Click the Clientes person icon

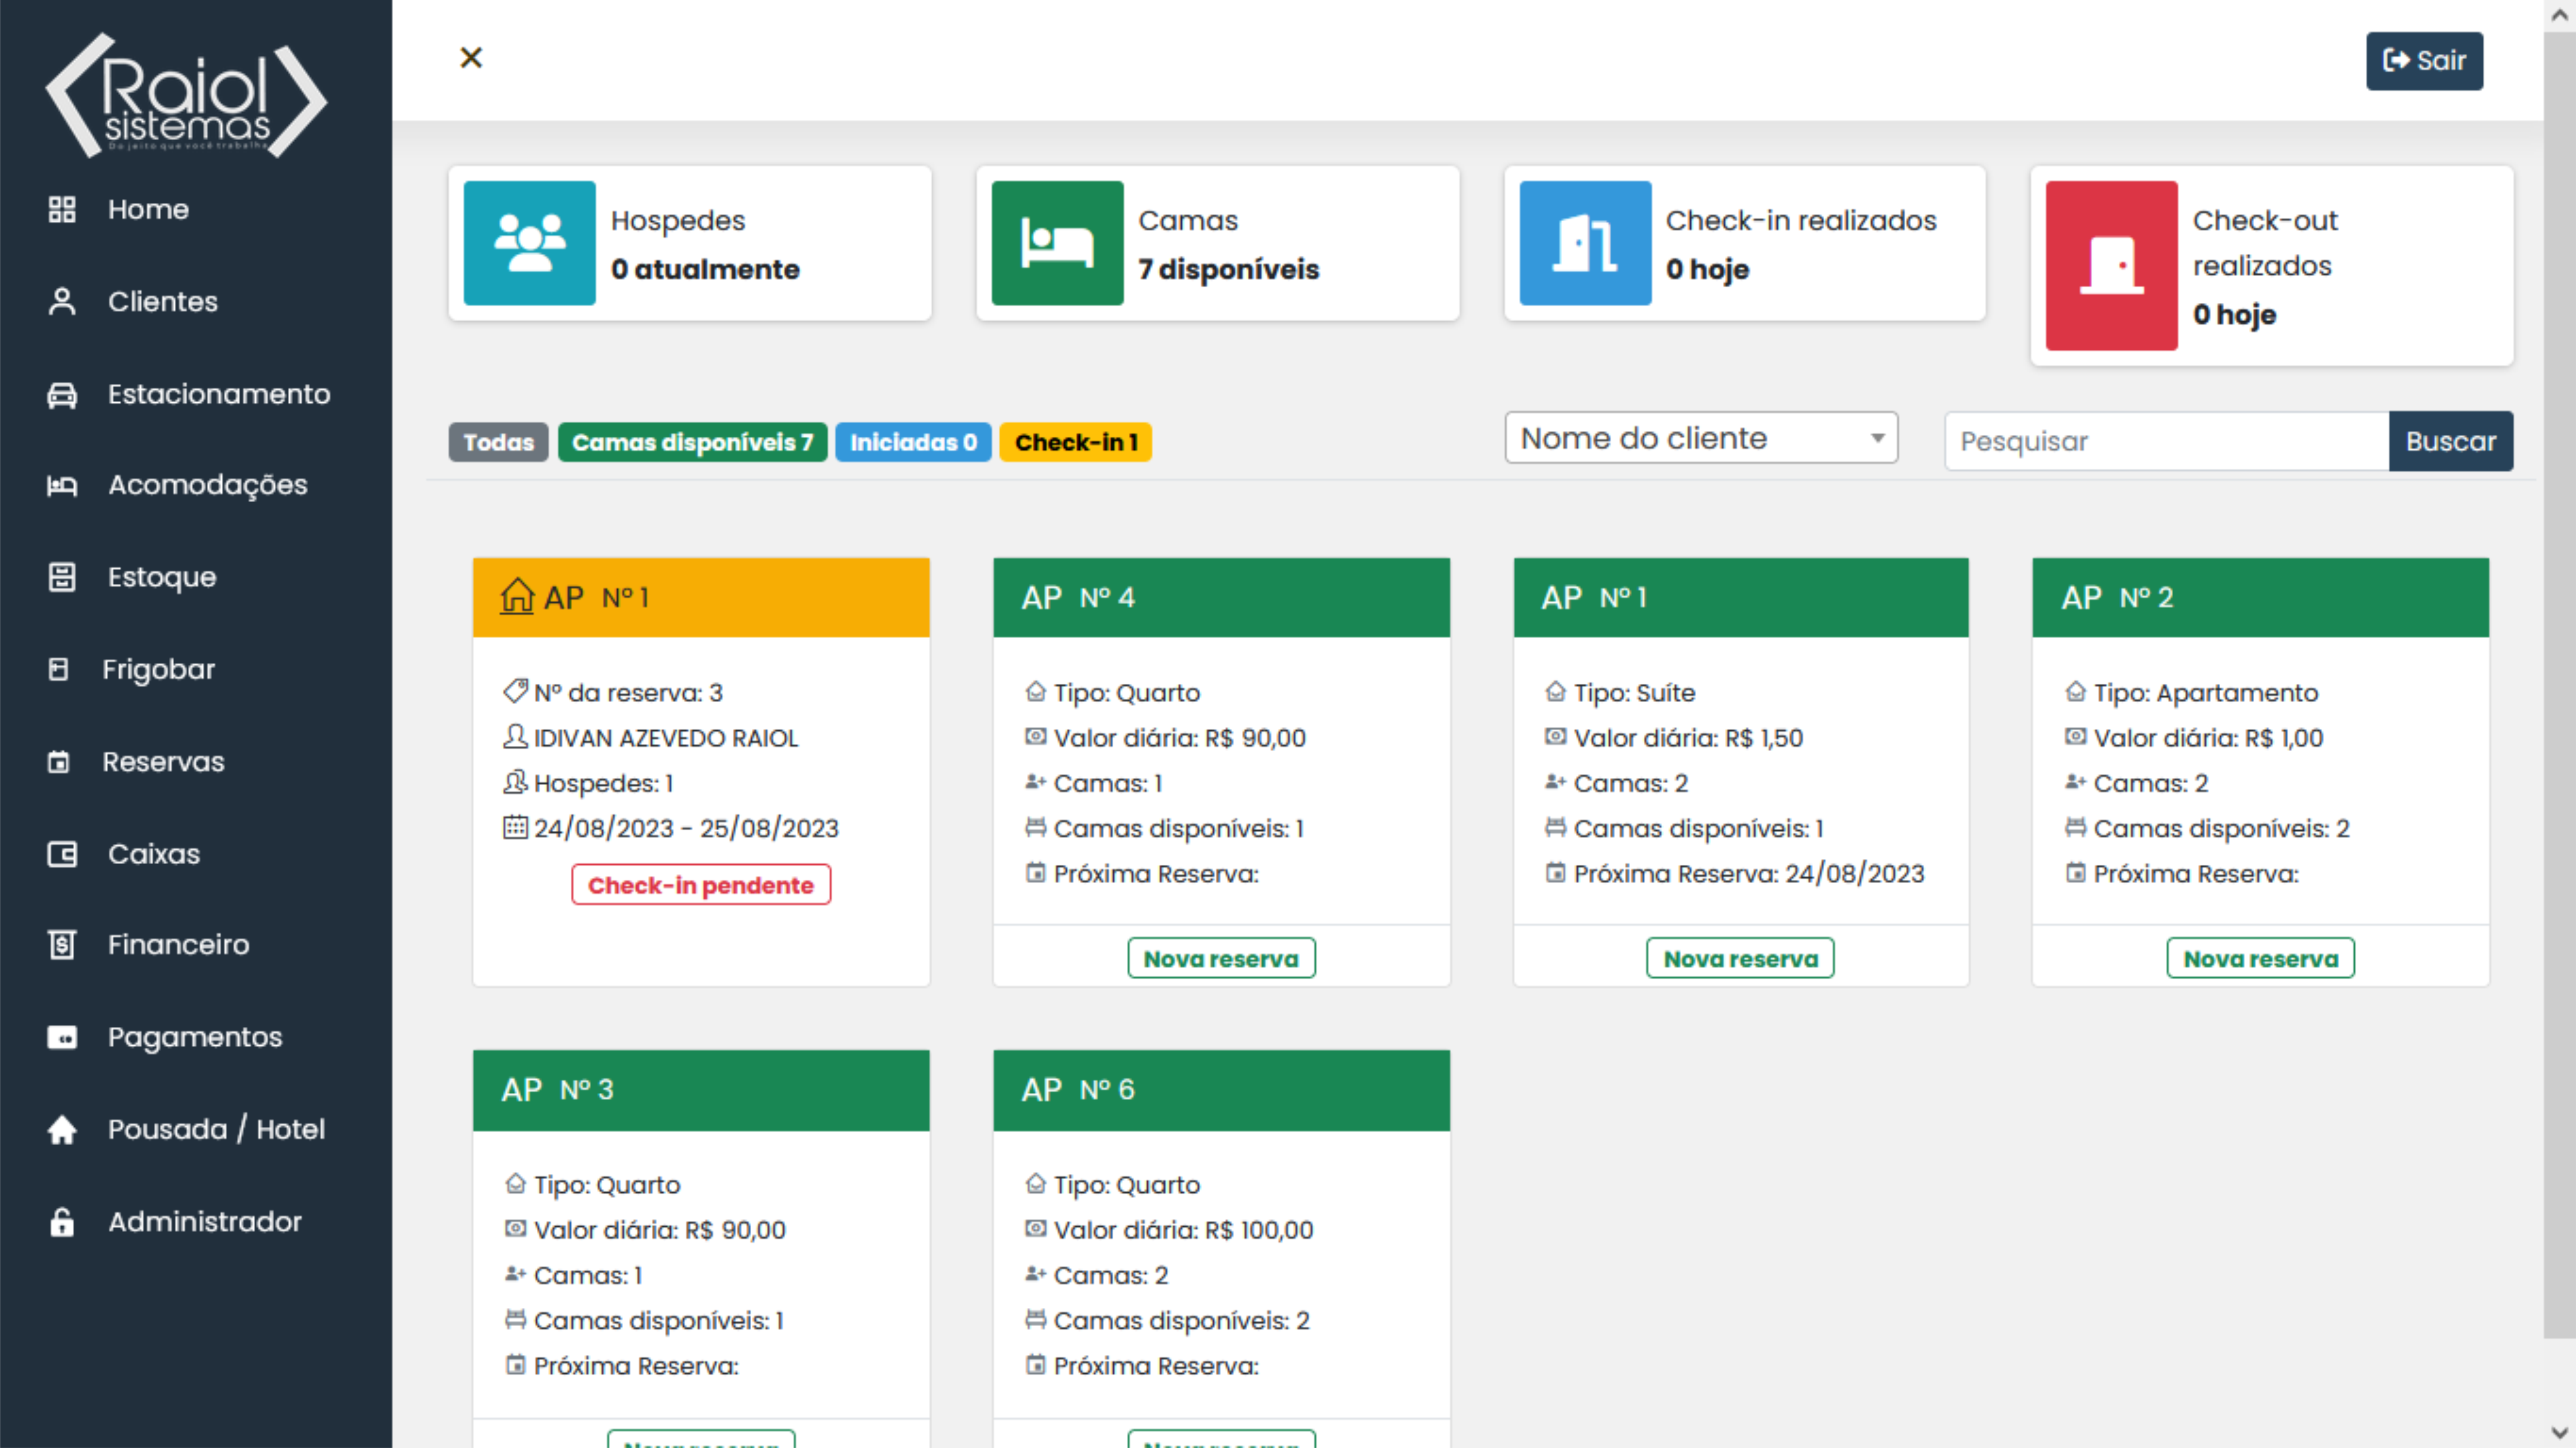tap(62, 301)
